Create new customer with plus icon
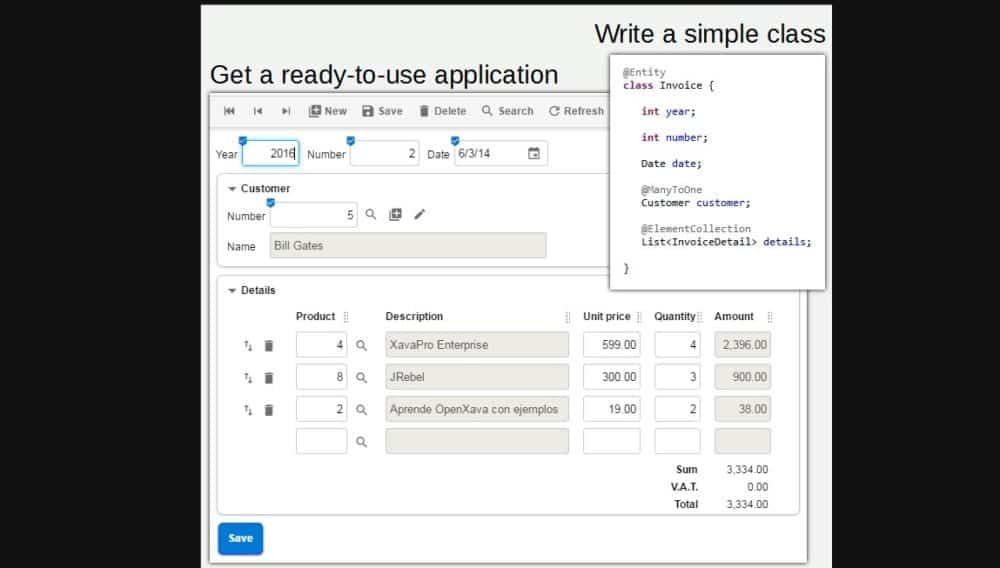The width and height of the screenshot is (1000, 568). 395,215
